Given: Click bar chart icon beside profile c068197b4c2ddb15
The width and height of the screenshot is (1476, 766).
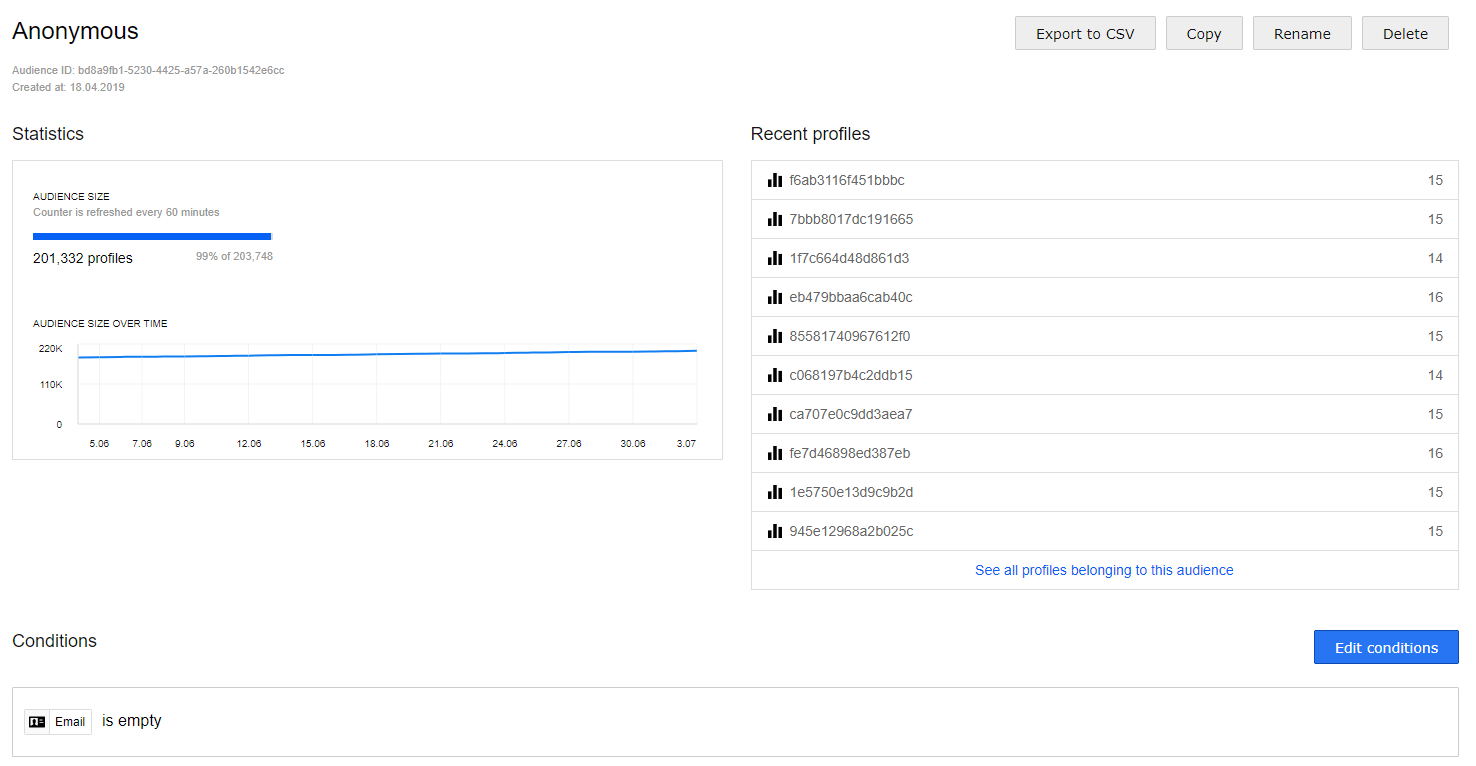Looking at the screenshot, I should (x=774, y=376).
